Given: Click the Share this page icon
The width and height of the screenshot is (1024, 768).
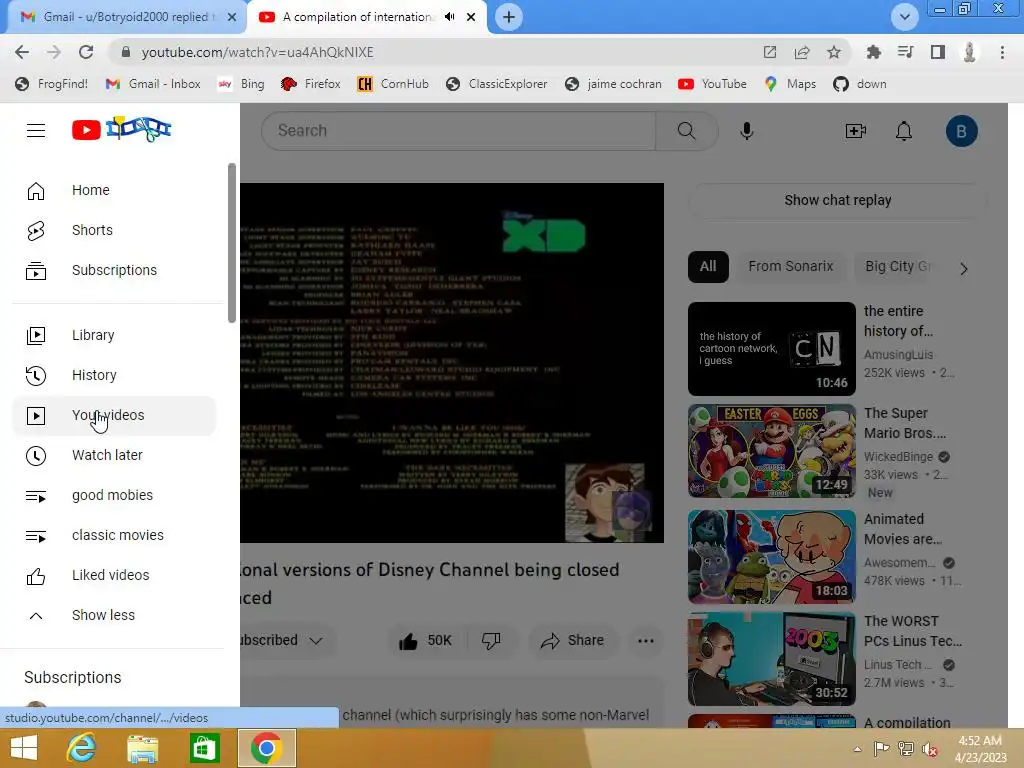Looking at the screenshot, I should click(x=802, y=52).
